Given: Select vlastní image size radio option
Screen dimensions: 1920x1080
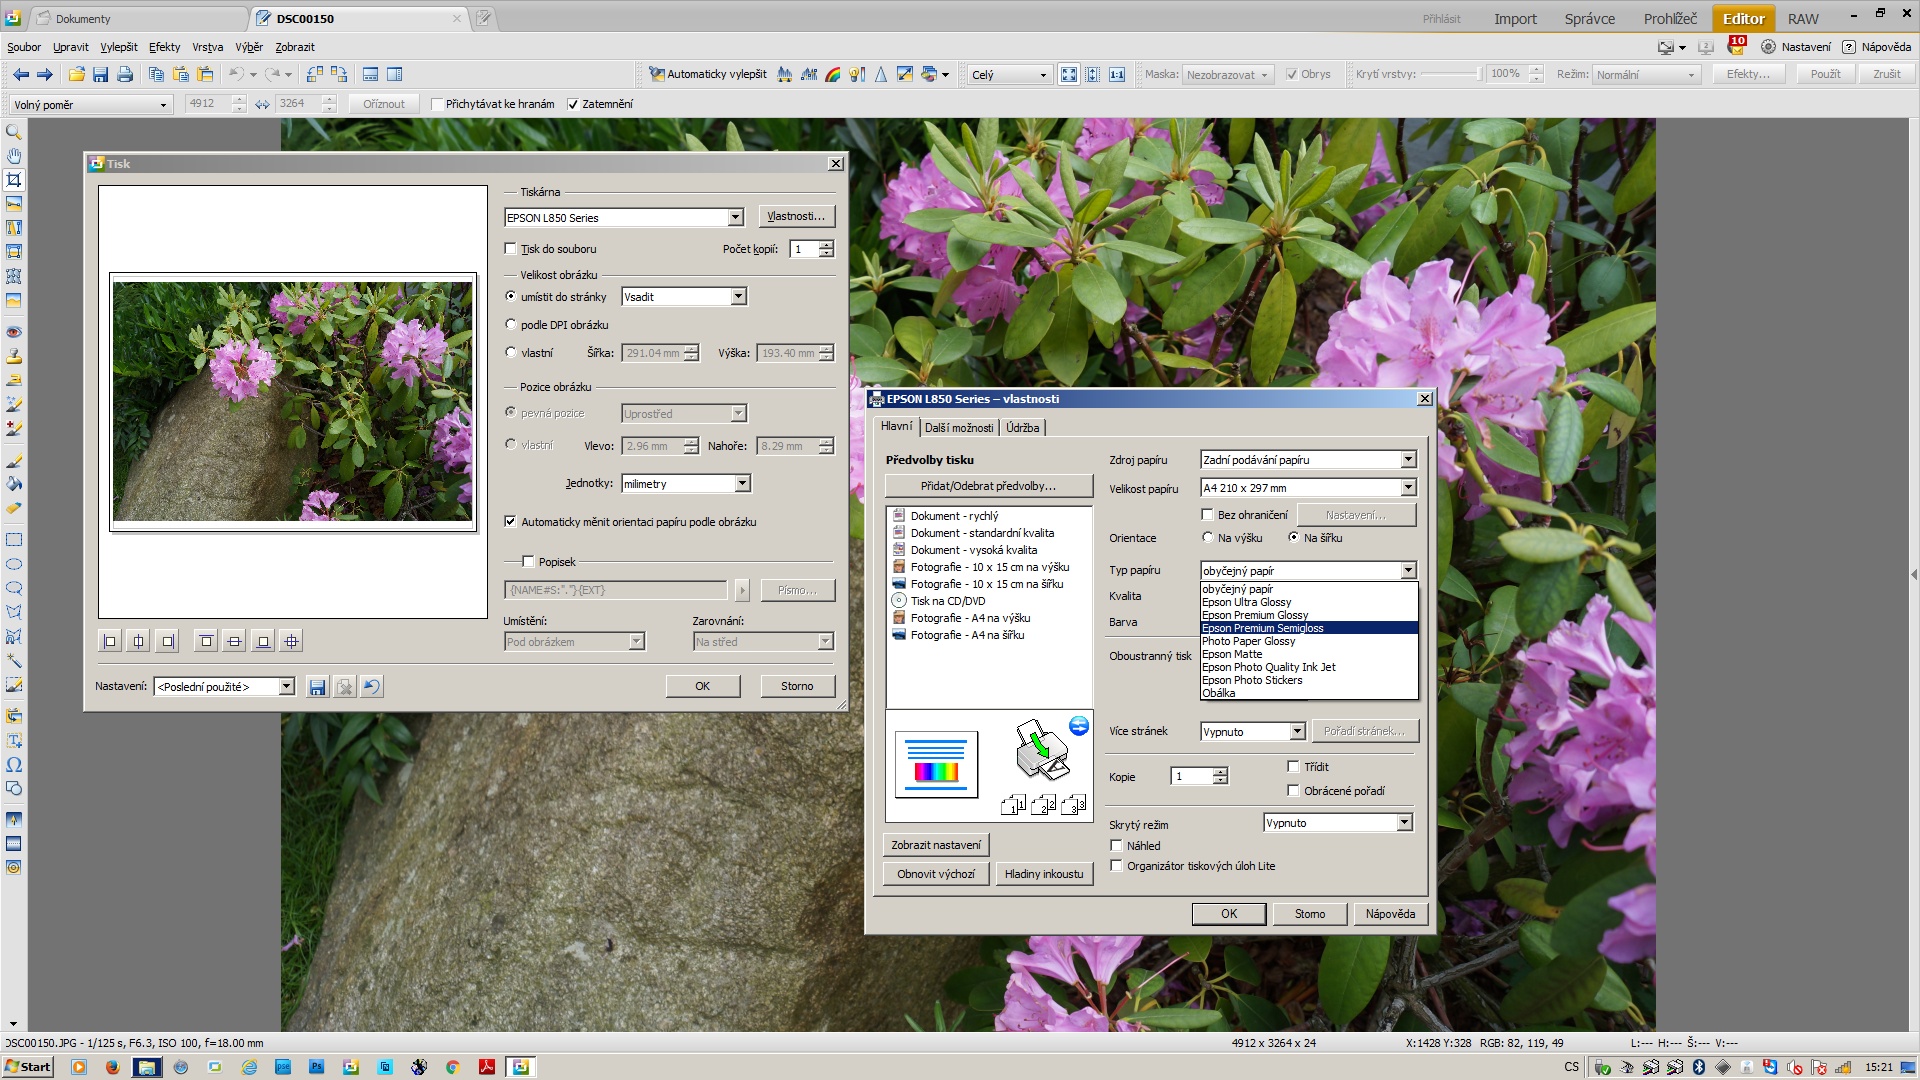Looking at the screenshot, I should click(511, 353).
